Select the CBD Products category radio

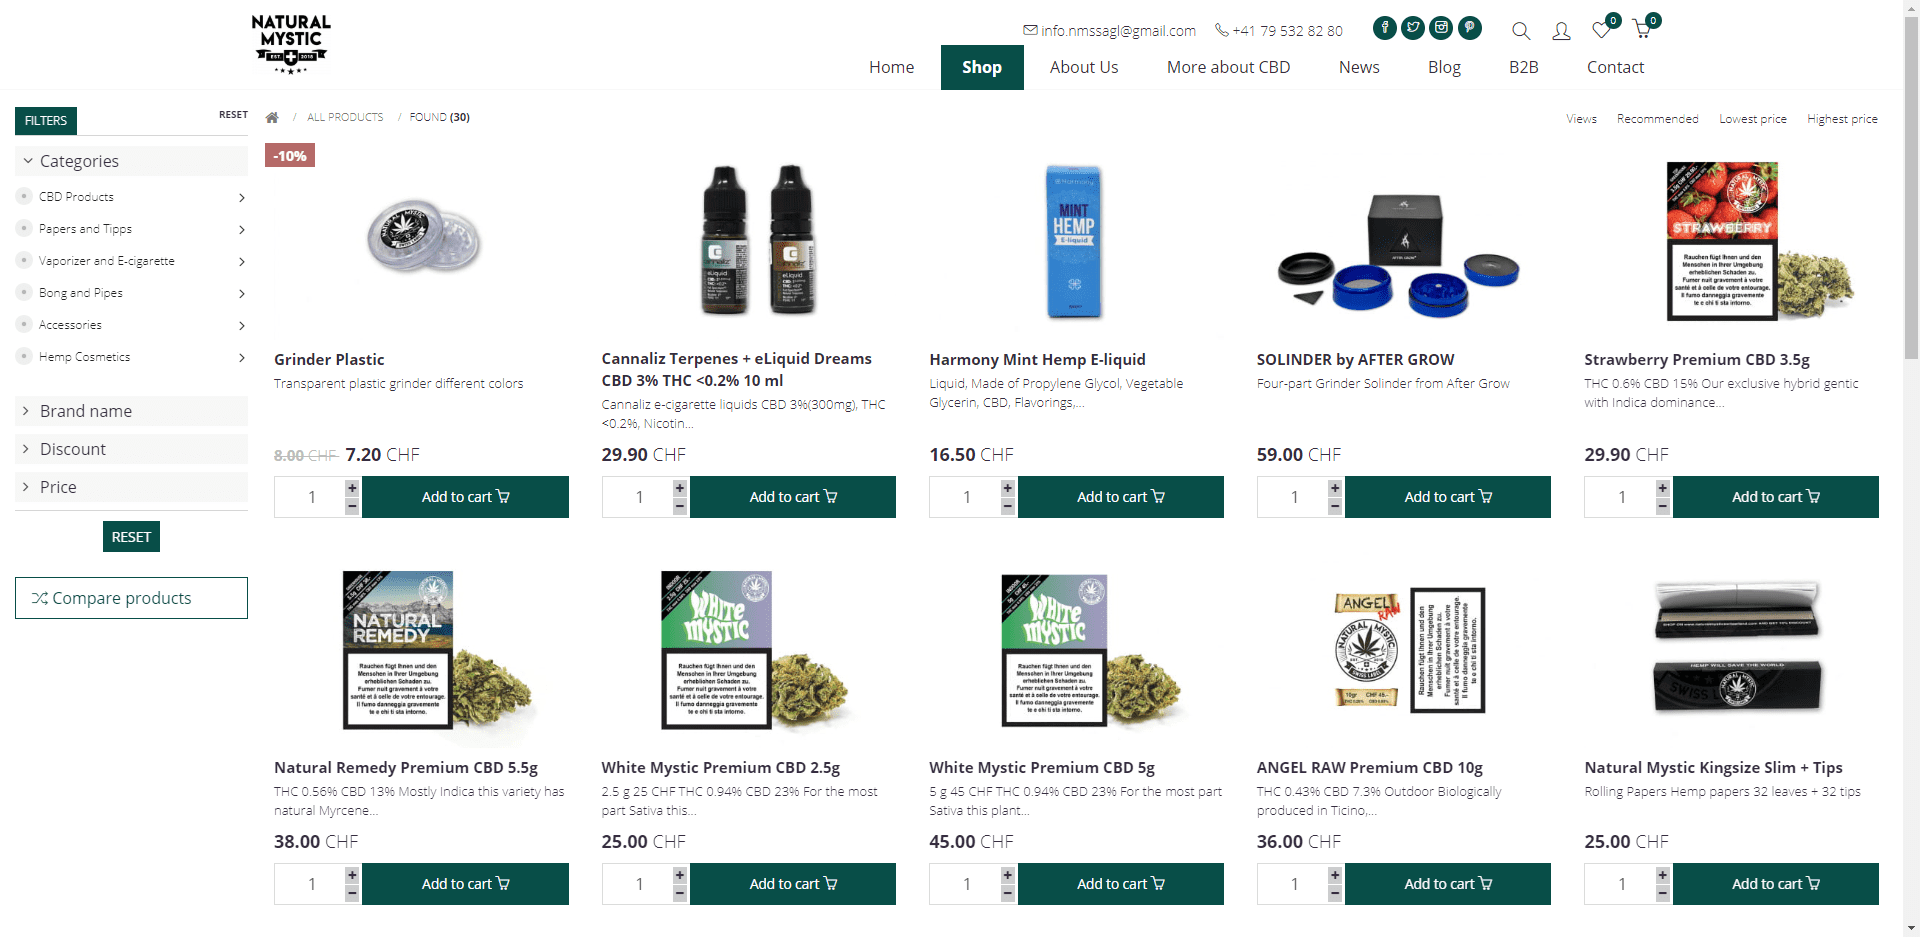(24, 196)
